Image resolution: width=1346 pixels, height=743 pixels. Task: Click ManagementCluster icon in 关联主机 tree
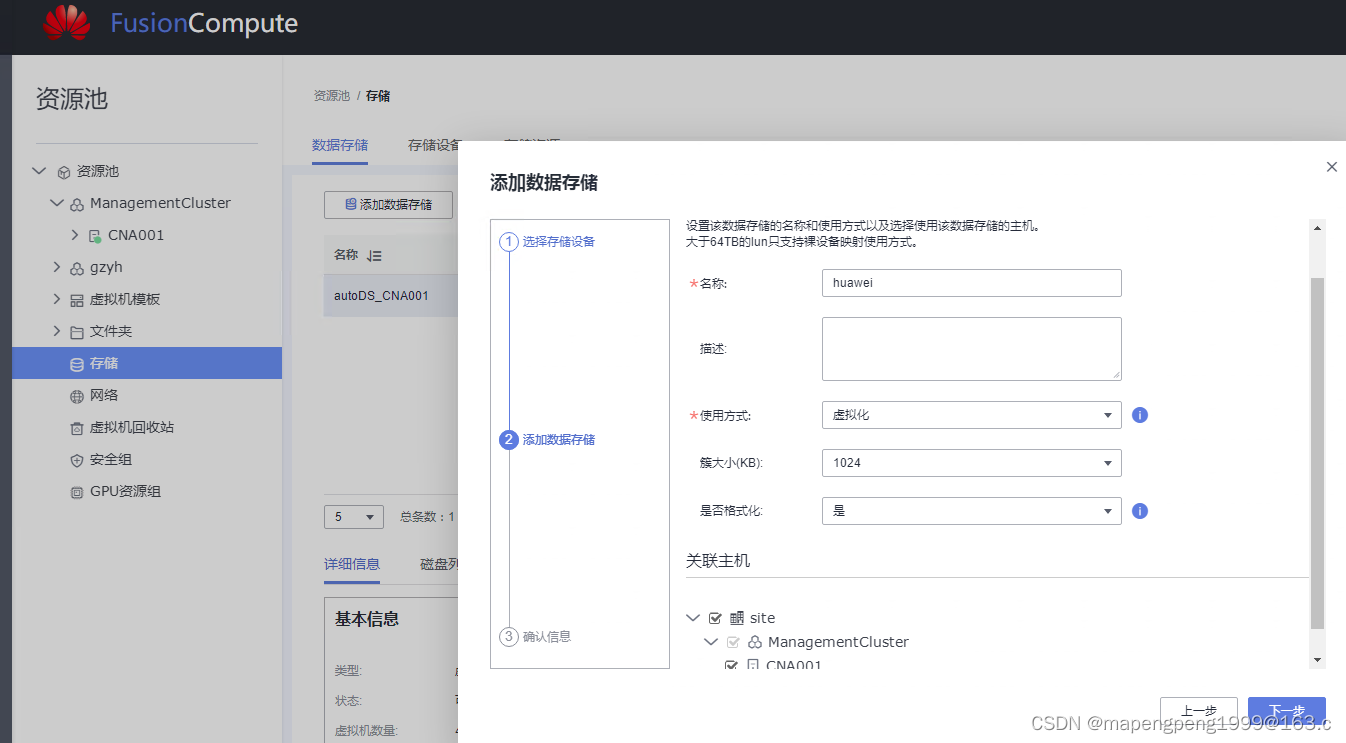(x=755, y=642)
